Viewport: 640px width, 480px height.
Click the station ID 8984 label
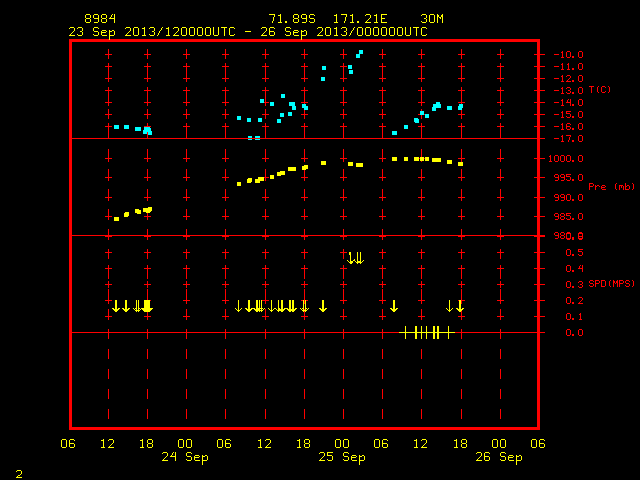100,19
